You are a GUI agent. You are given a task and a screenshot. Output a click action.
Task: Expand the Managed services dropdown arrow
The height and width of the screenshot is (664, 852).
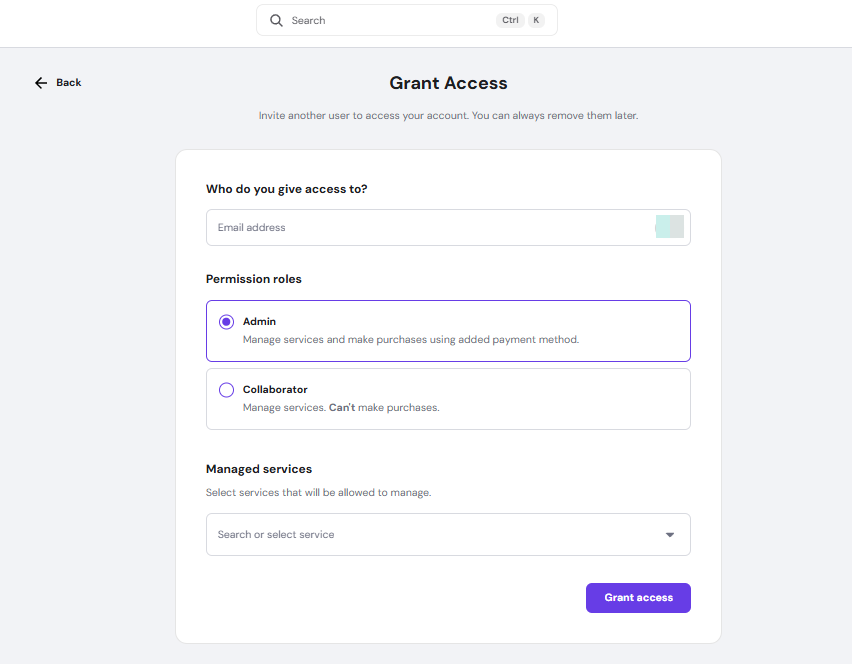click(670, 535)
